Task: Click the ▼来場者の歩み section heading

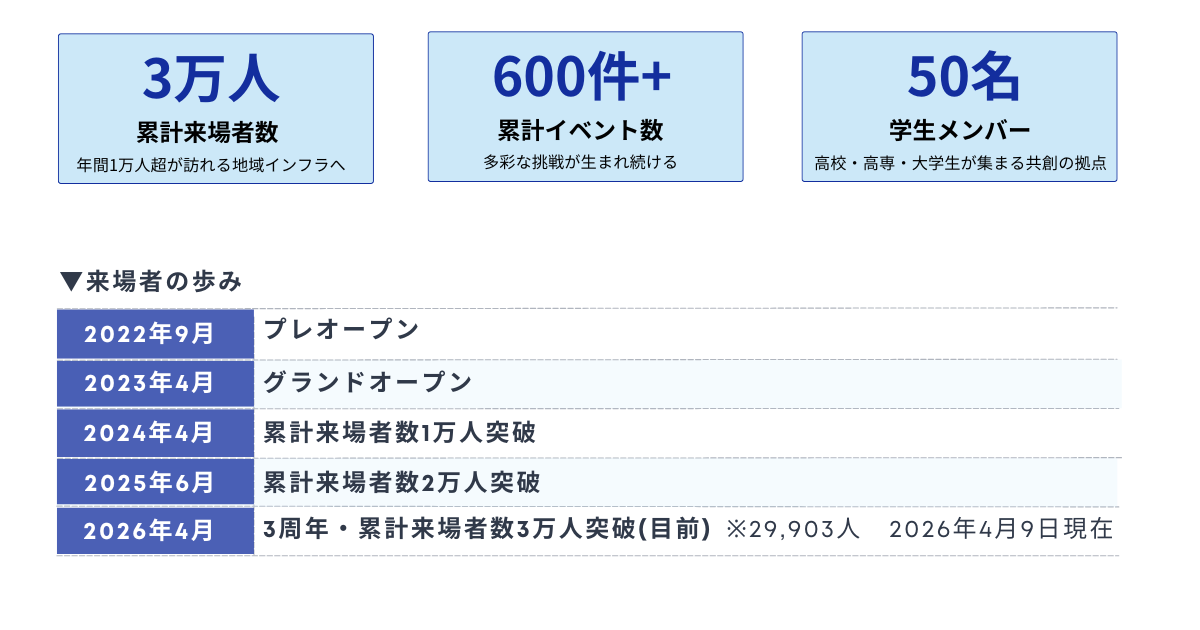Action: pos(151,282)
